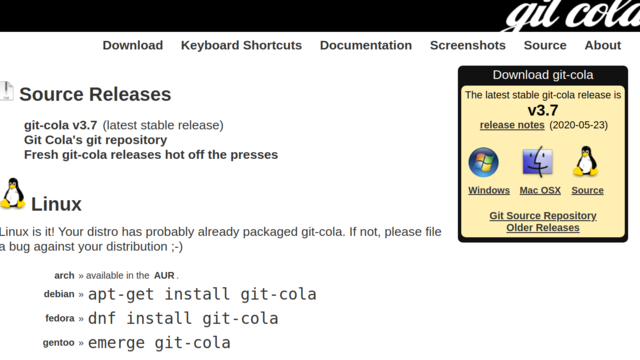Screen dimensions: 640x360
Task: Open the Screenshots nav link
Action: click(468, 45)
